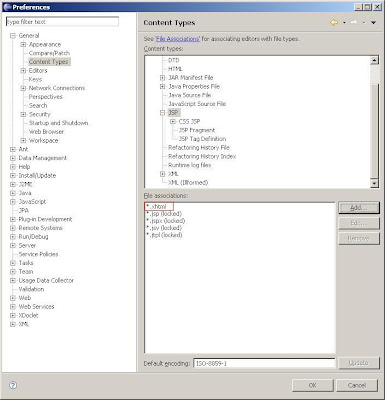Click the Default encoding field
Screen dimensions: 385x400
[264, 363]
